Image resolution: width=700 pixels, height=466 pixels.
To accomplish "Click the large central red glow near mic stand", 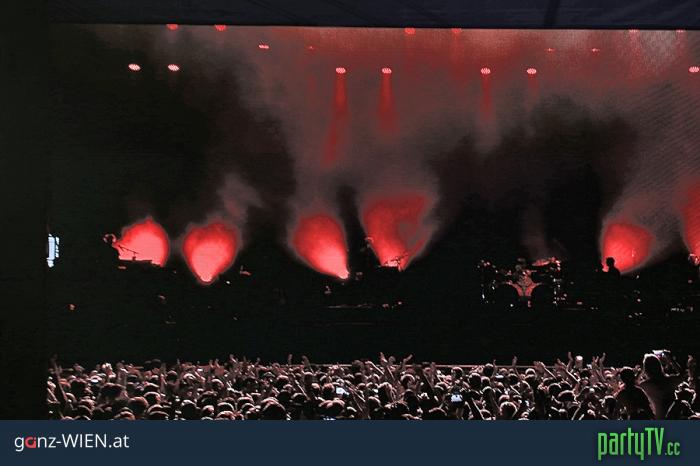I will 395,230.
